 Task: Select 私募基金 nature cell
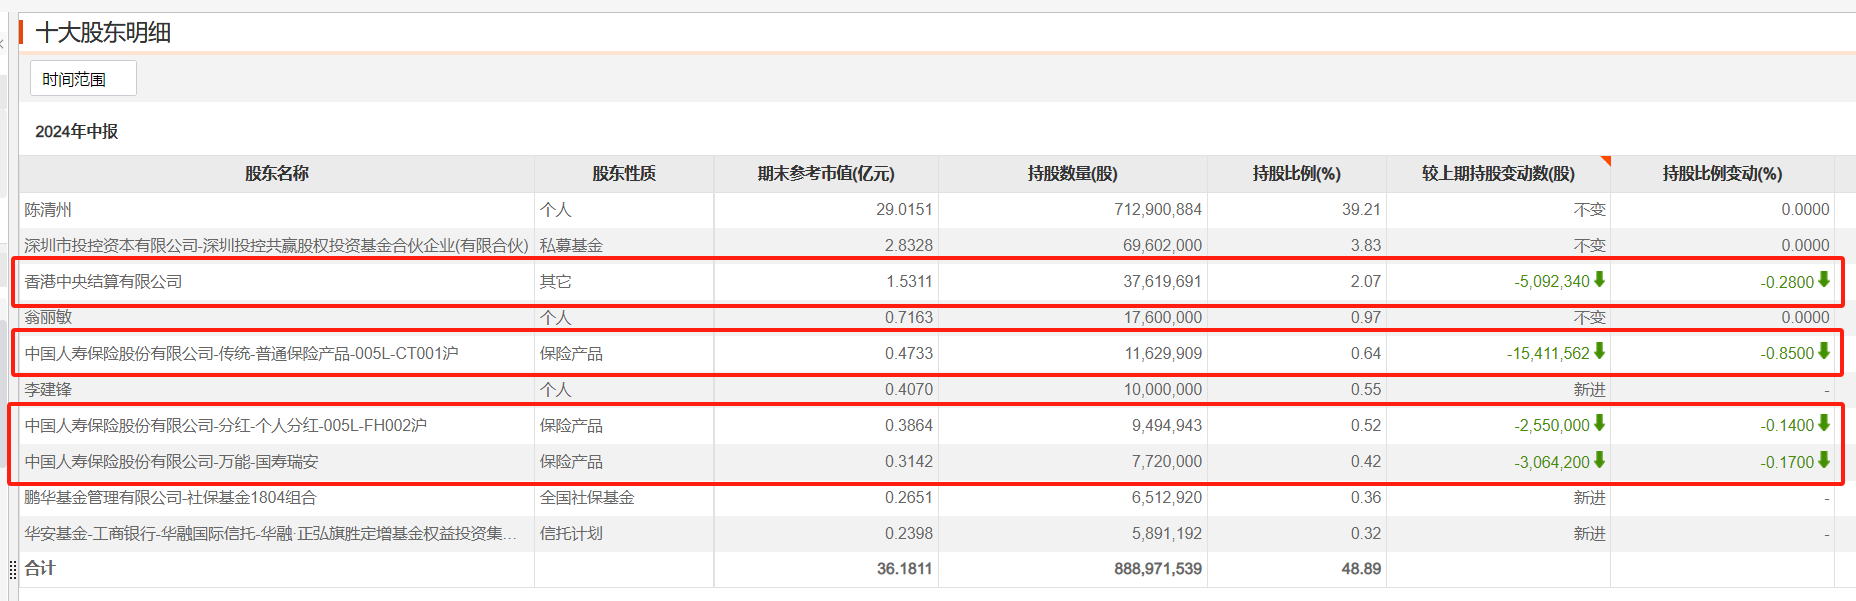(571, 246)
